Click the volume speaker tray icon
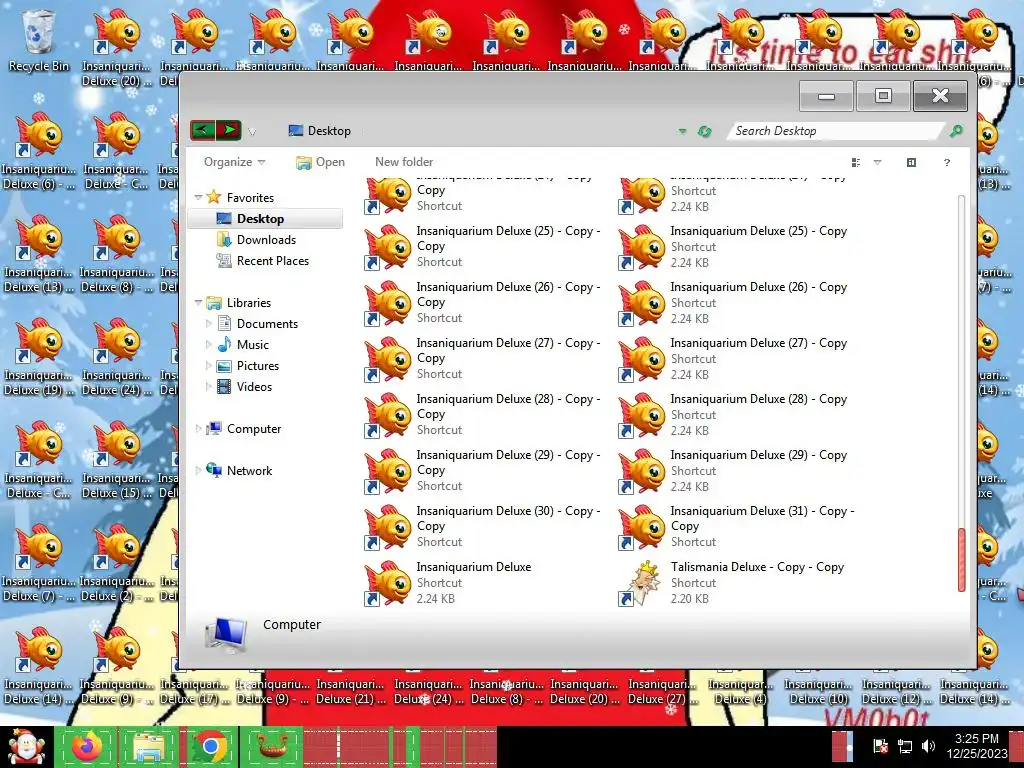Viewport: 1024px width, 768px height. pyautogui.click(x=928, y=746)
